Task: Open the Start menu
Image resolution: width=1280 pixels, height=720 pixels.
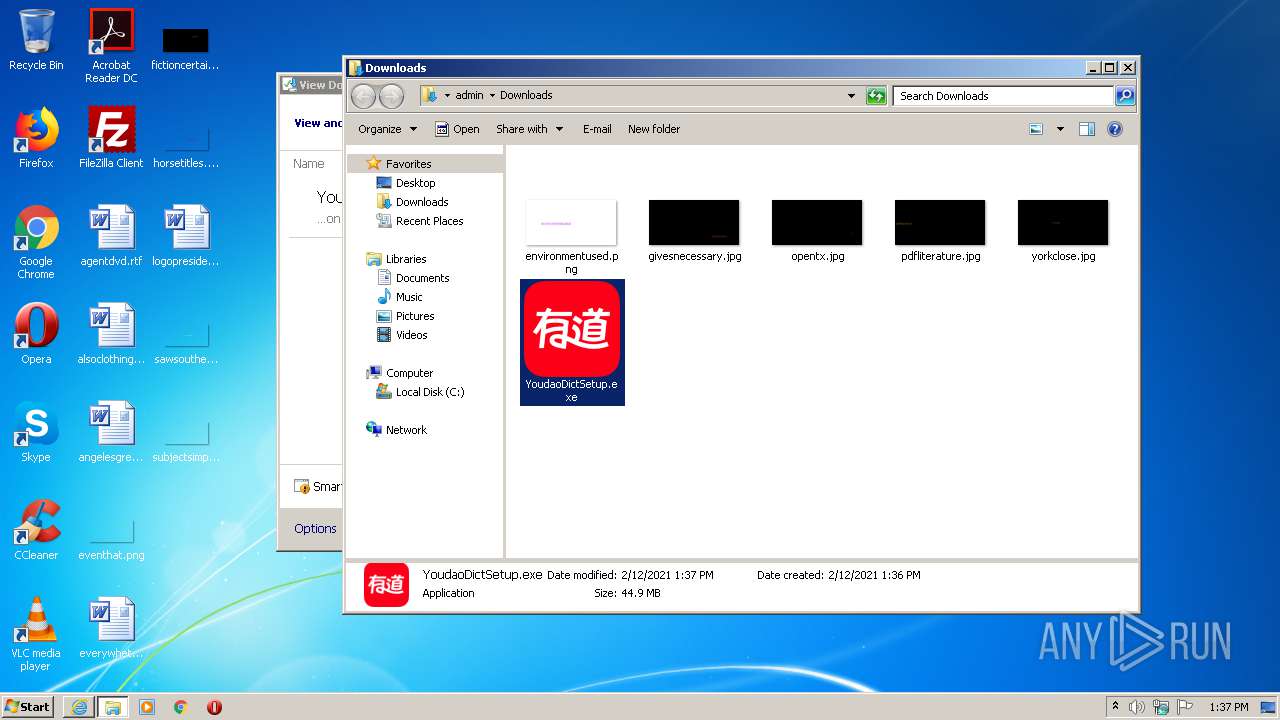Action: point(28,706)
